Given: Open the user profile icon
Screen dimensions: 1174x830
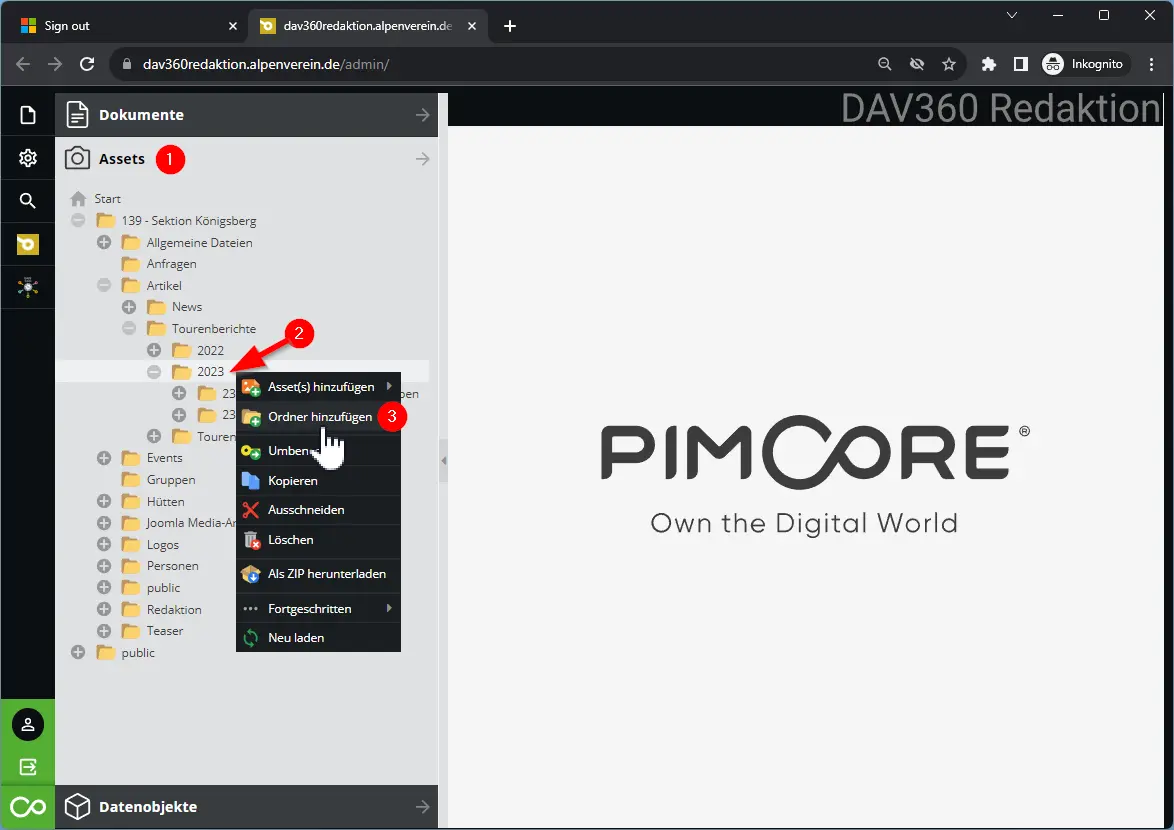Looking at the screenshot, I should coord(27,724).
